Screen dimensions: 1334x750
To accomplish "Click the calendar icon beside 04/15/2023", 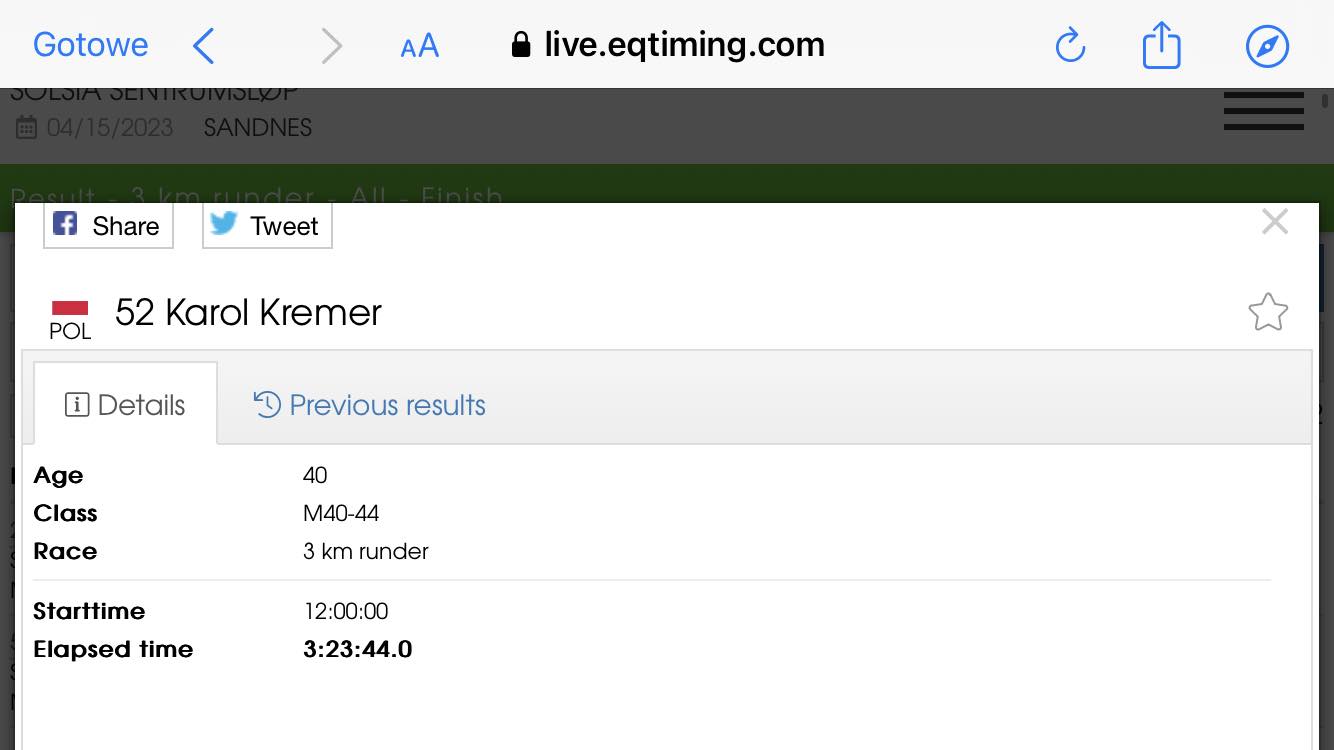I will pyautogui.click(x=27, y=128).
